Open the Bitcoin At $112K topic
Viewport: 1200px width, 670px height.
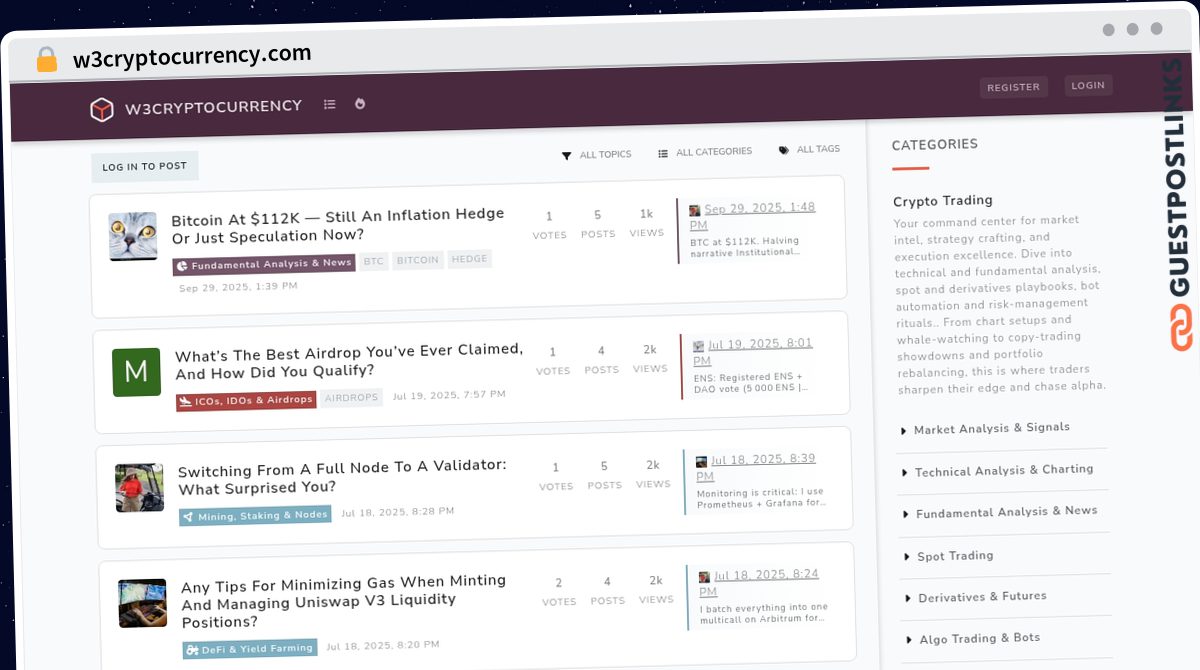point(338,225)
